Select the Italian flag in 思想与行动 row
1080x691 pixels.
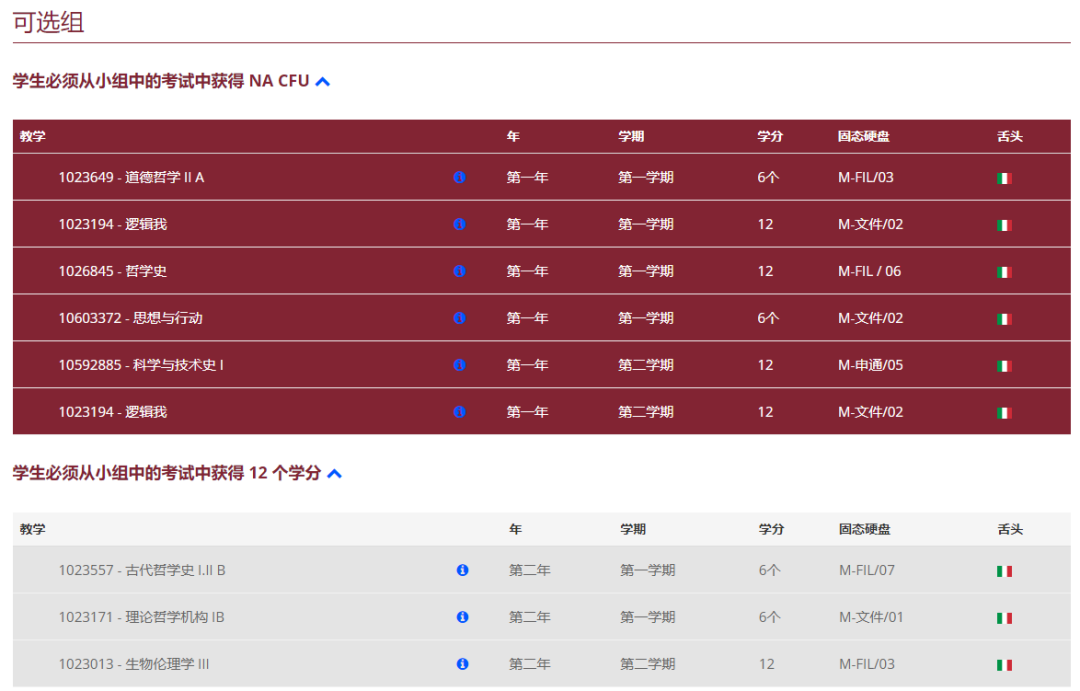point(1004,319)
